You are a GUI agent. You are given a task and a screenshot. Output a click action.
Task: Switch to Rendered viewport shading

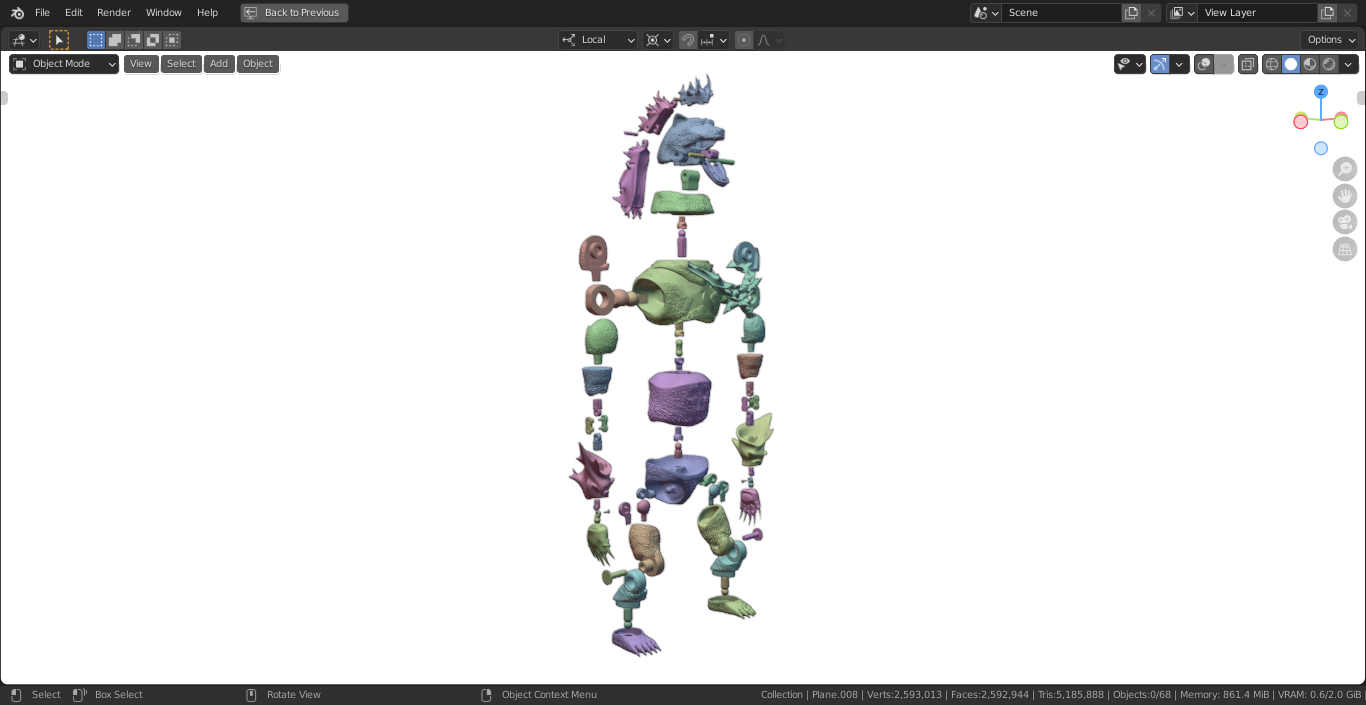coord(1329,64)
